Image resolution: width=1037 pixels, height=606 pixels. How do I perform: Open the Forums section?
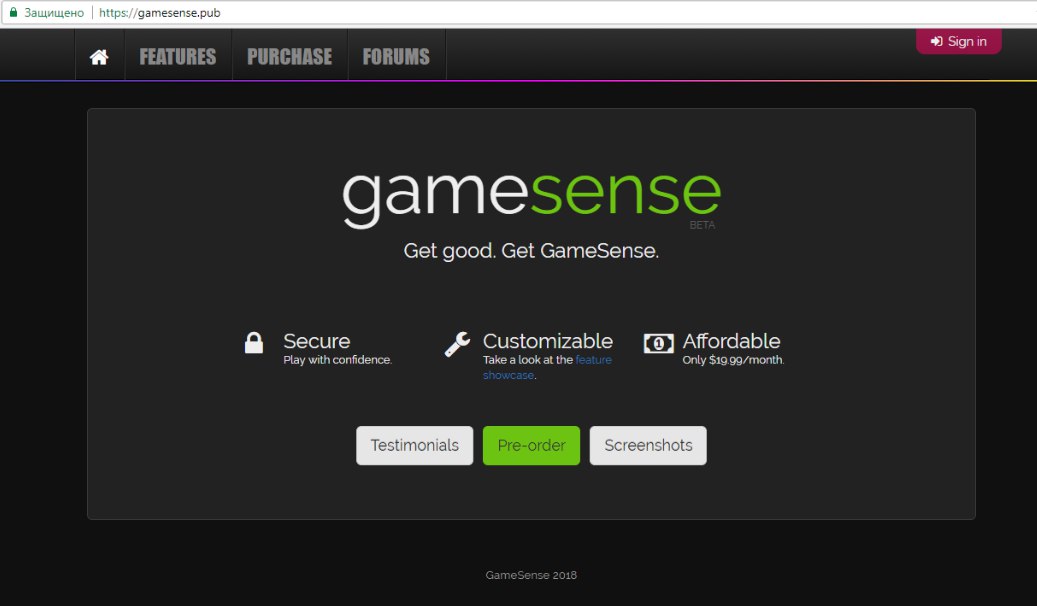pyautogui.click(x=396, y=57)
